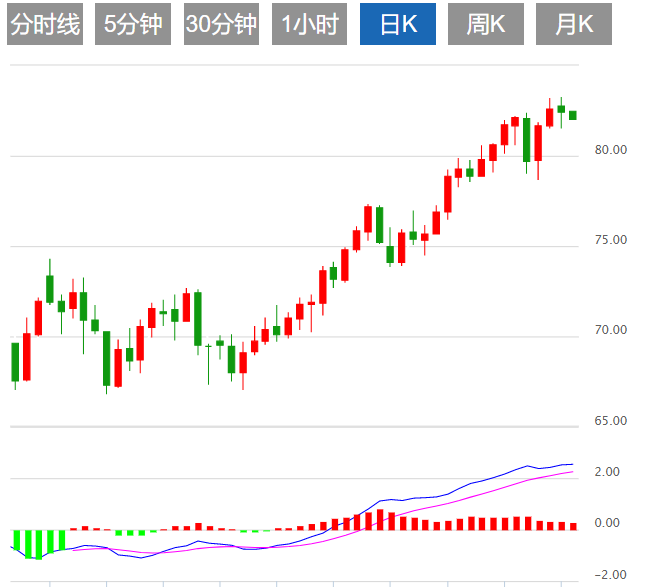Click the 2.00 MACD axis label
Viewport: 645px width, 587px height.
pyautogui.click(x=606, y=472)
